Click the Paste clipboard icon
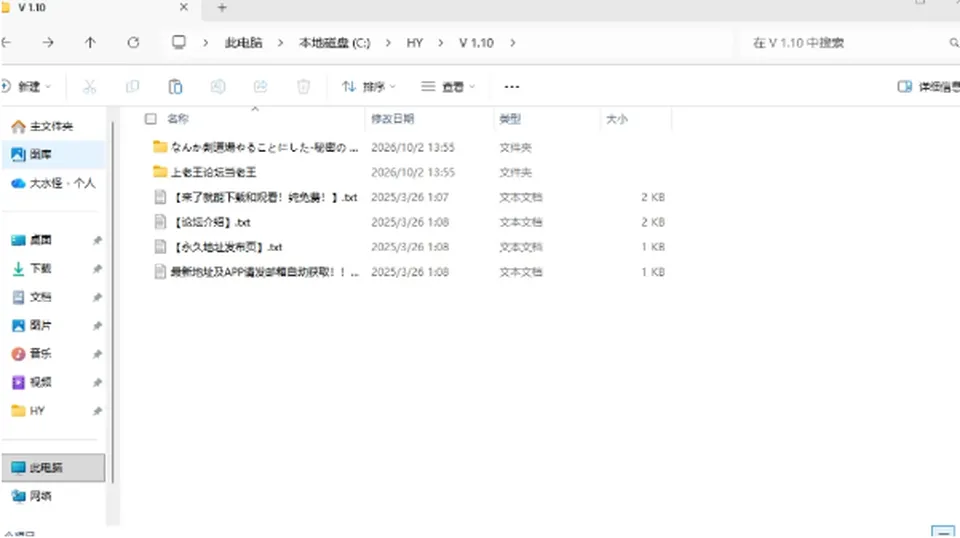This screenshot has width=960, height=538. pos(175,87)
